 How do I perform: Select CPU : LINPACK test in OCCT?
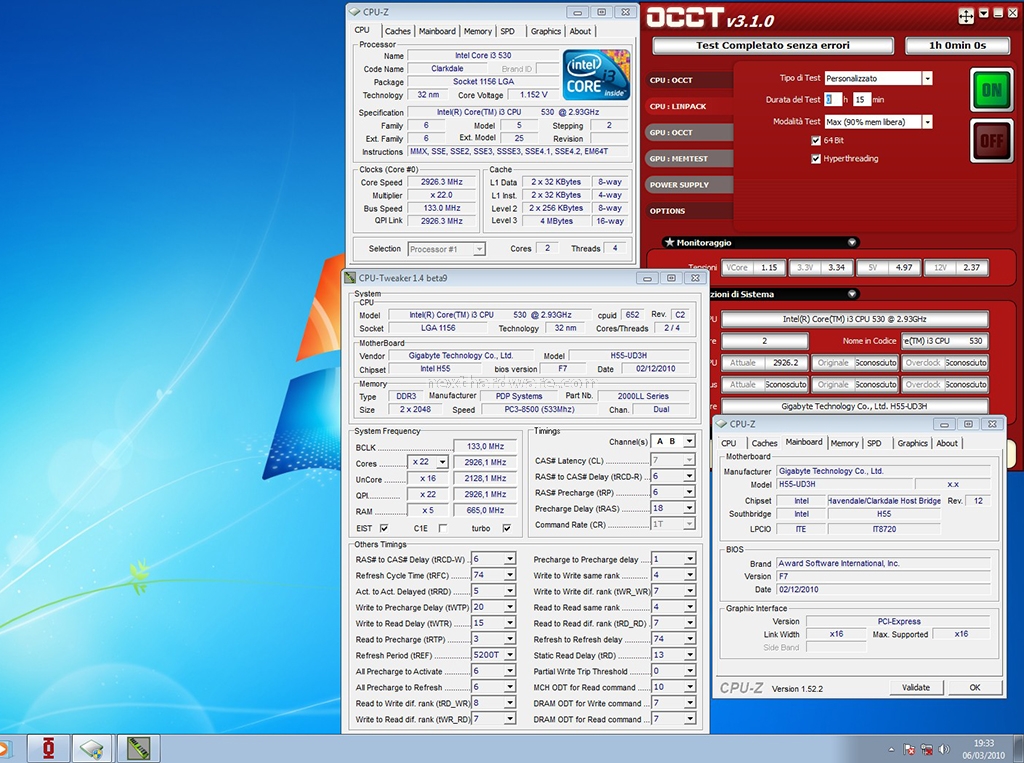point(691,106)
